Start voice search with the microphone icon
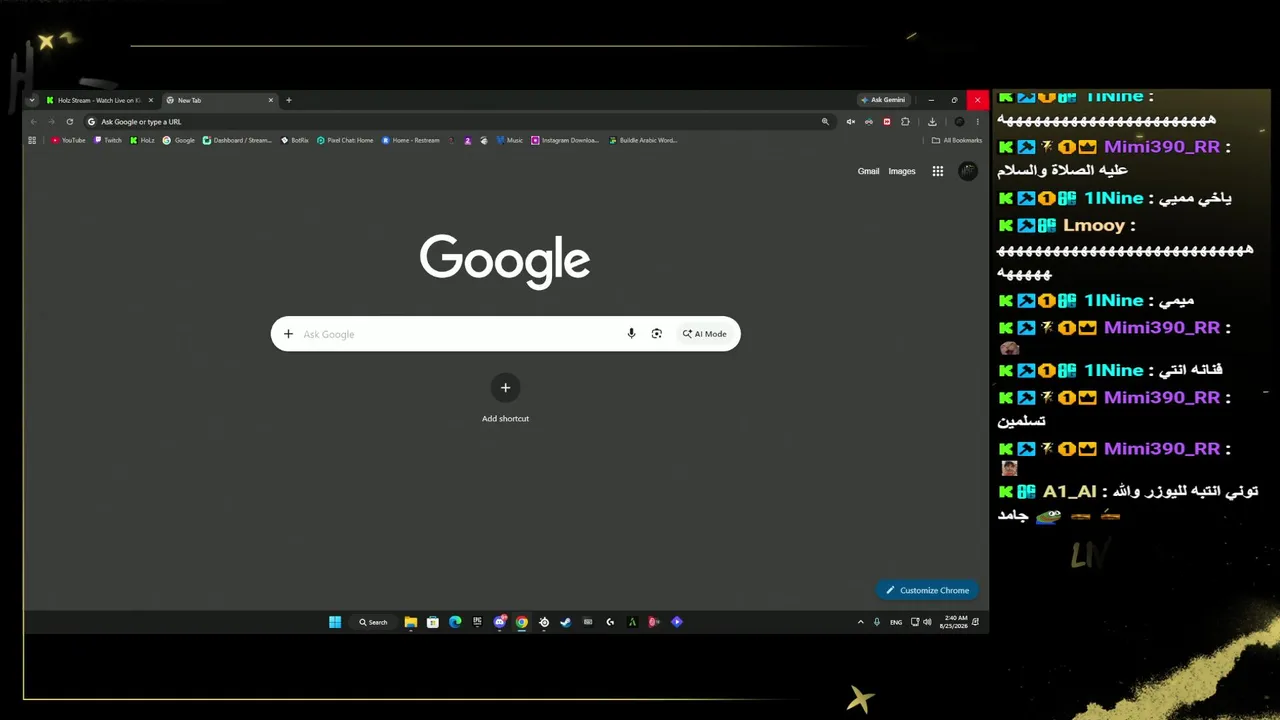1280x720 pixels. click(631, 334)
